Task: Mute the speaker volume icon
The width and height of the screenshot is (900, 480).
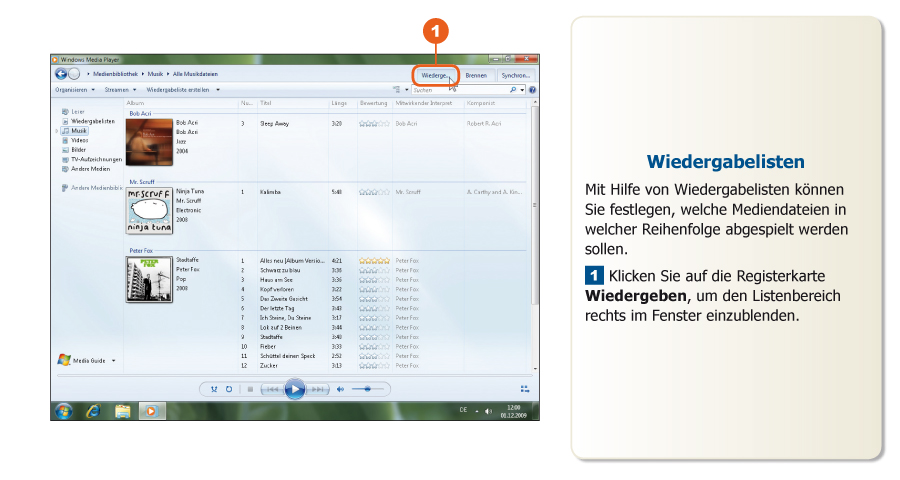Action: point(340,389)
